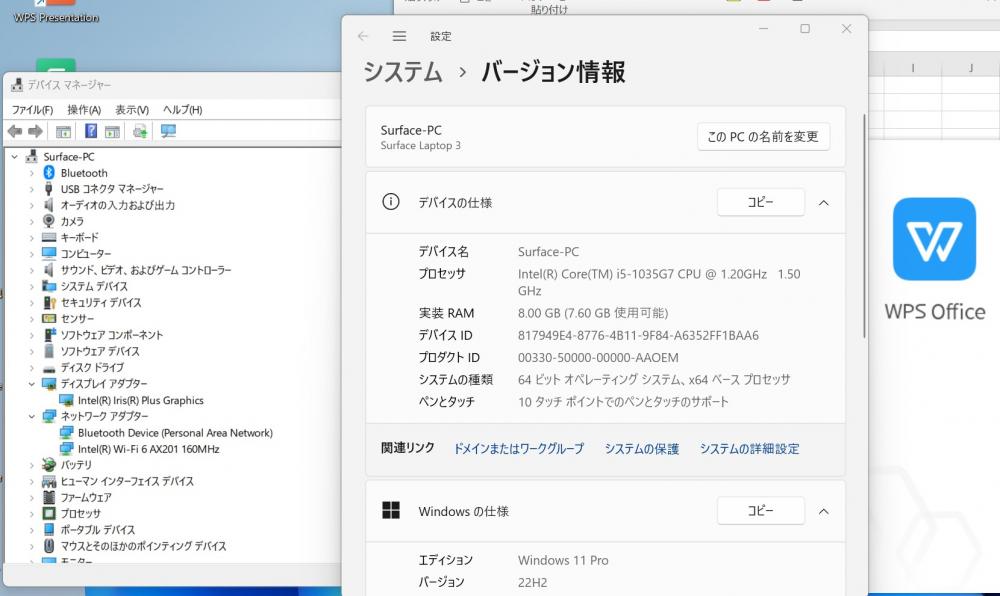Expand the ヒューマン インターフェイス デバイス node

click(x=31, y=481)
